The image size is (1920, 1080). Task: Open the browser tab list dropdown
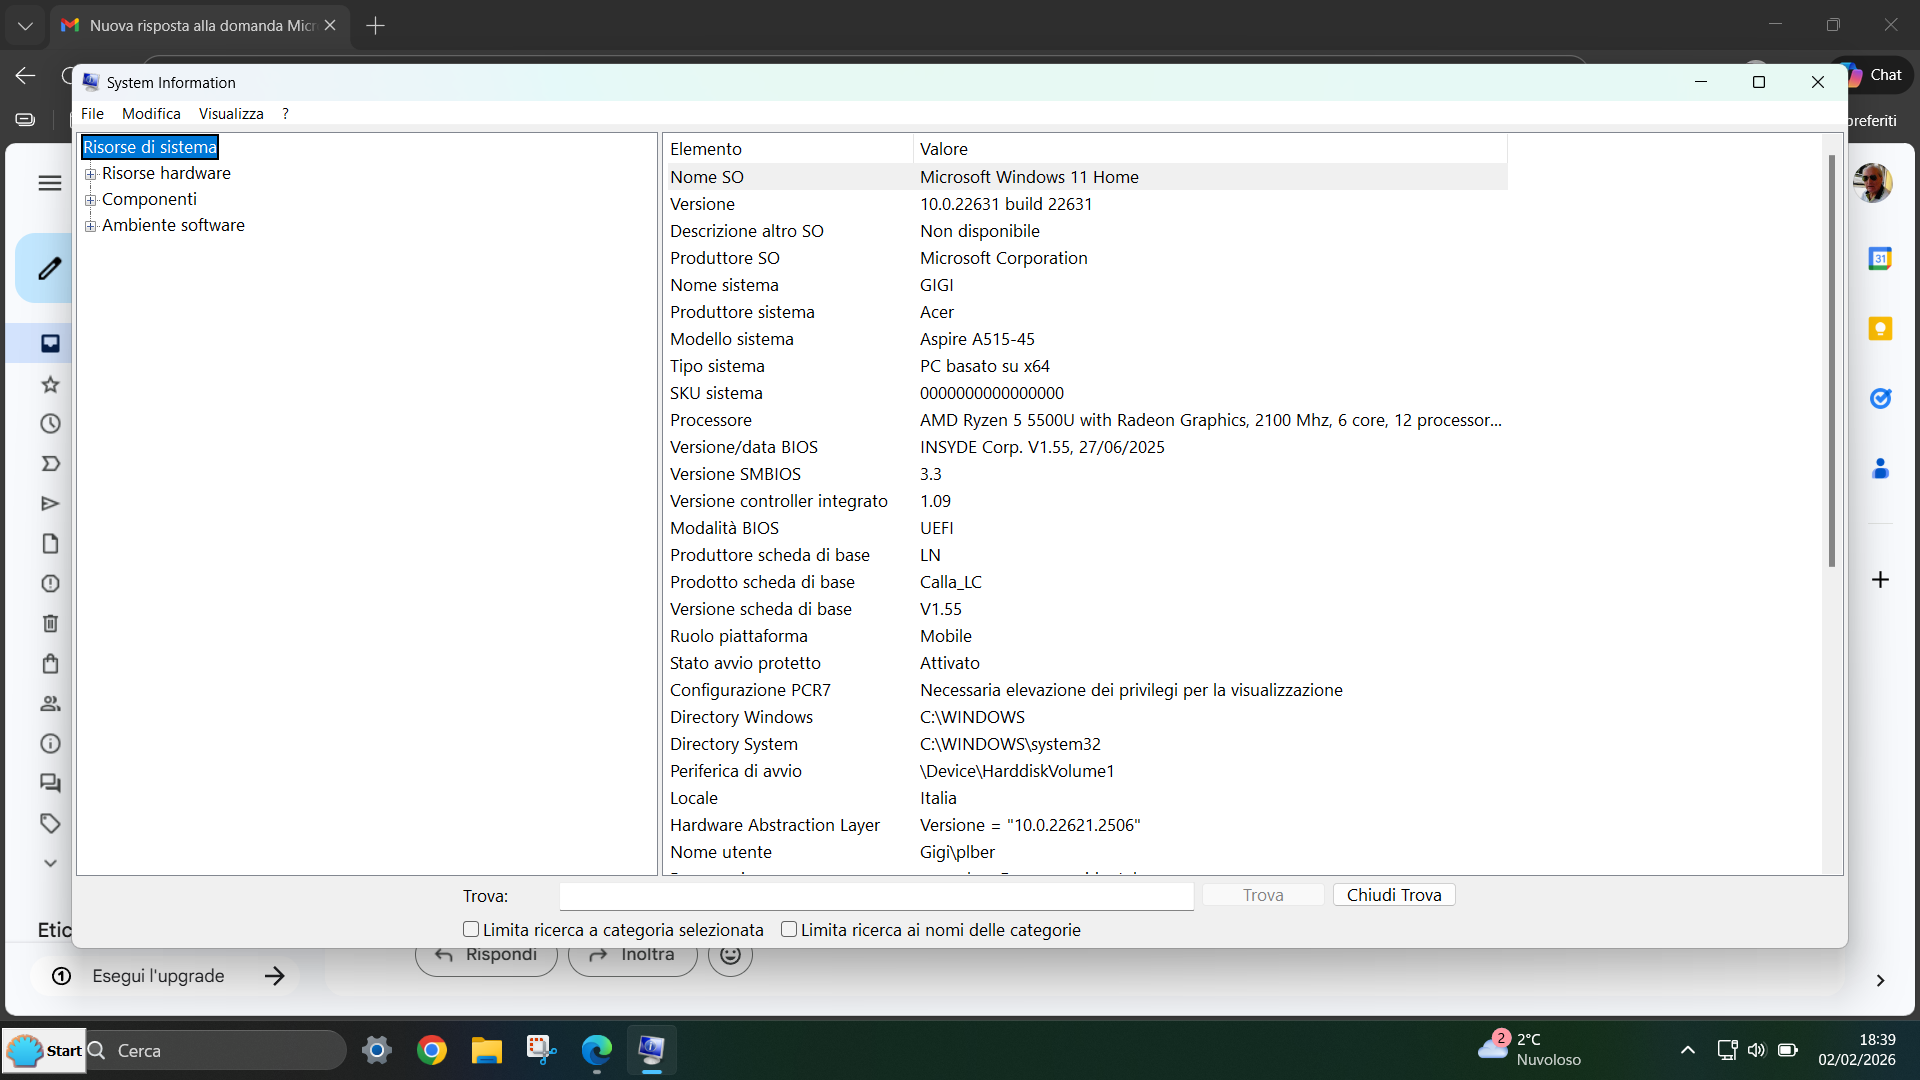25,26
